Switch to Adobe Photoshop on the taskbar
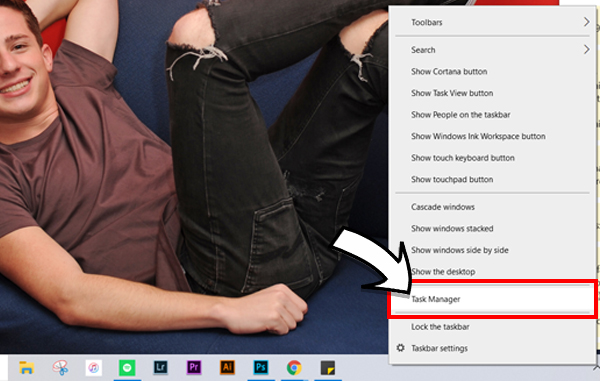 [x=261, y=368]
